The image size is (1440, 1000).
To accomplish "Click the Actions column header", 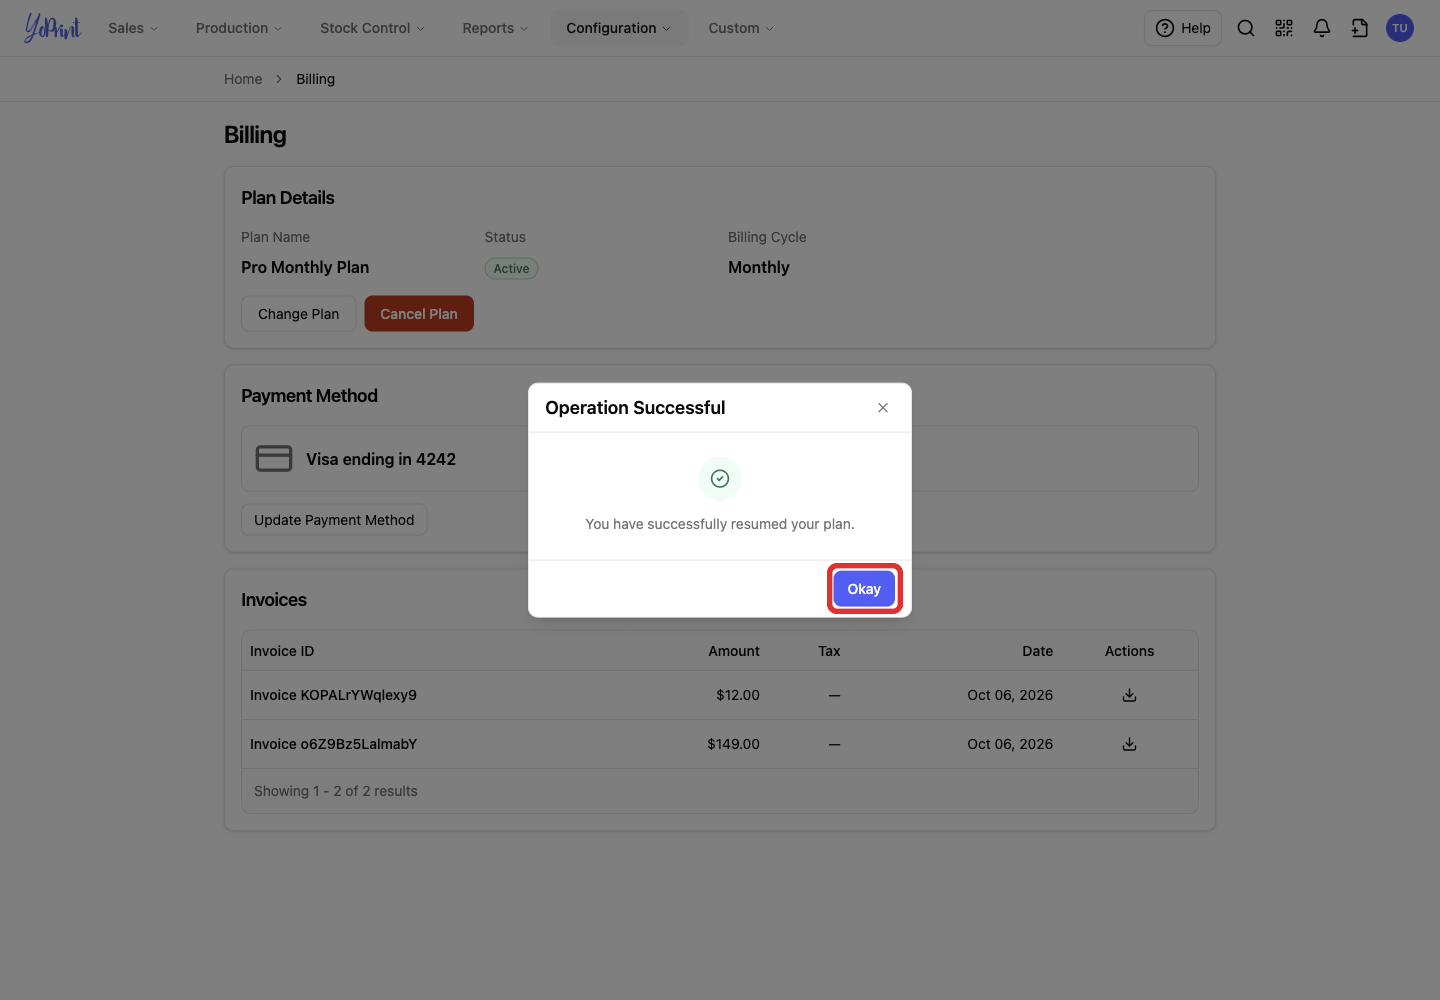I will [1129, 651].
